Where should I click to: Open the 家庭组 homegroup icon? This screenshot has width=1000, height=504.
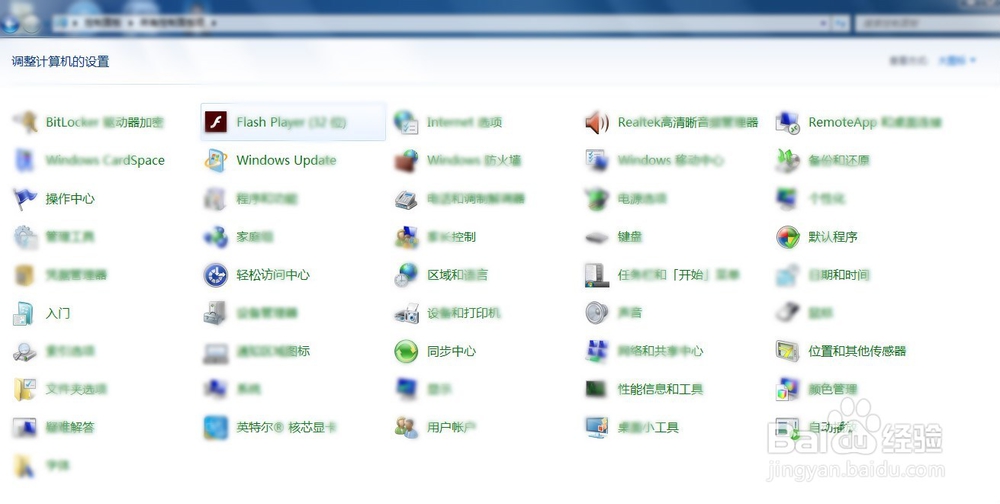coord(216,237)
